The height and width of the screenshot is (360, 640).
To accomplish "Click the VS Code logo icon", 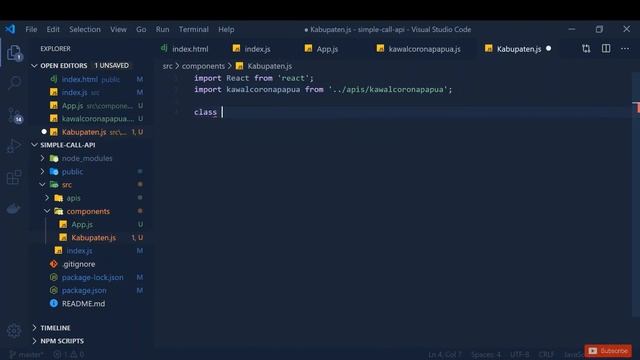I will coord(10,29).
